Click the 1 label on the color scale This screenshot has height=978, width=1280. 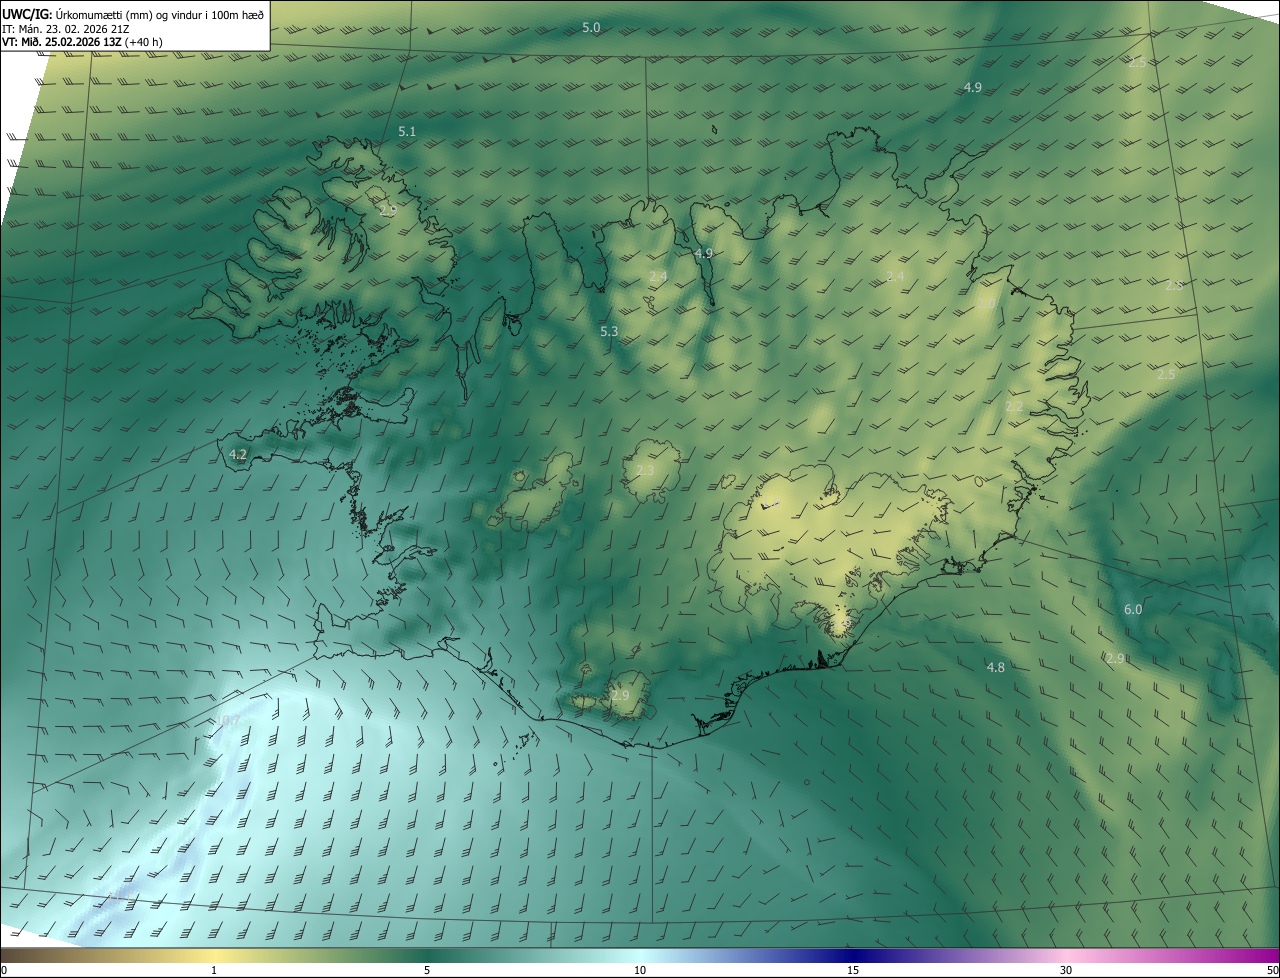214,970
